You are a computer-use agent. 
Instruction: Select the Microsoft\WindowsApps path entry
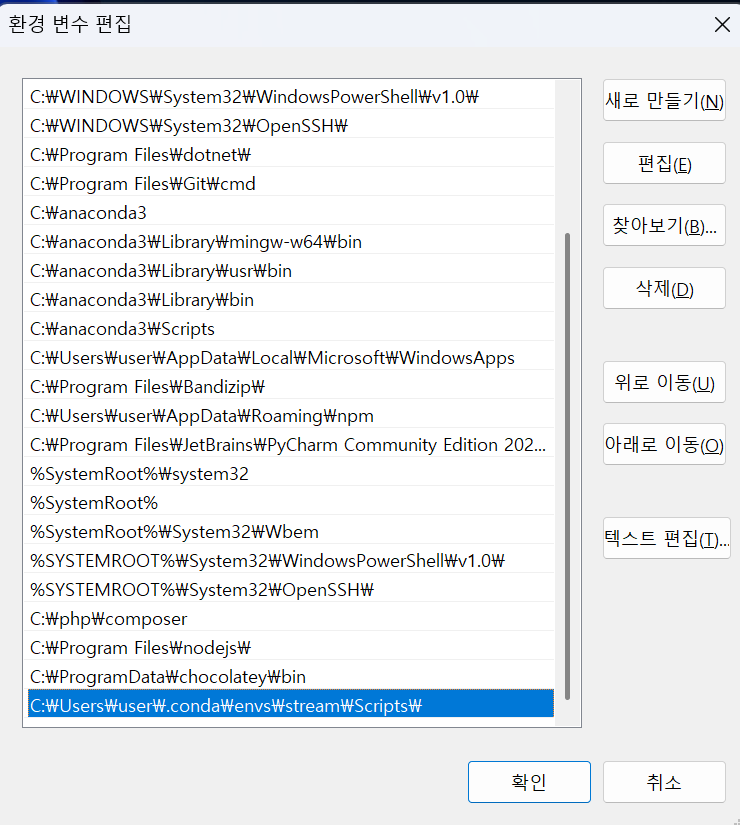coord(291,358)
